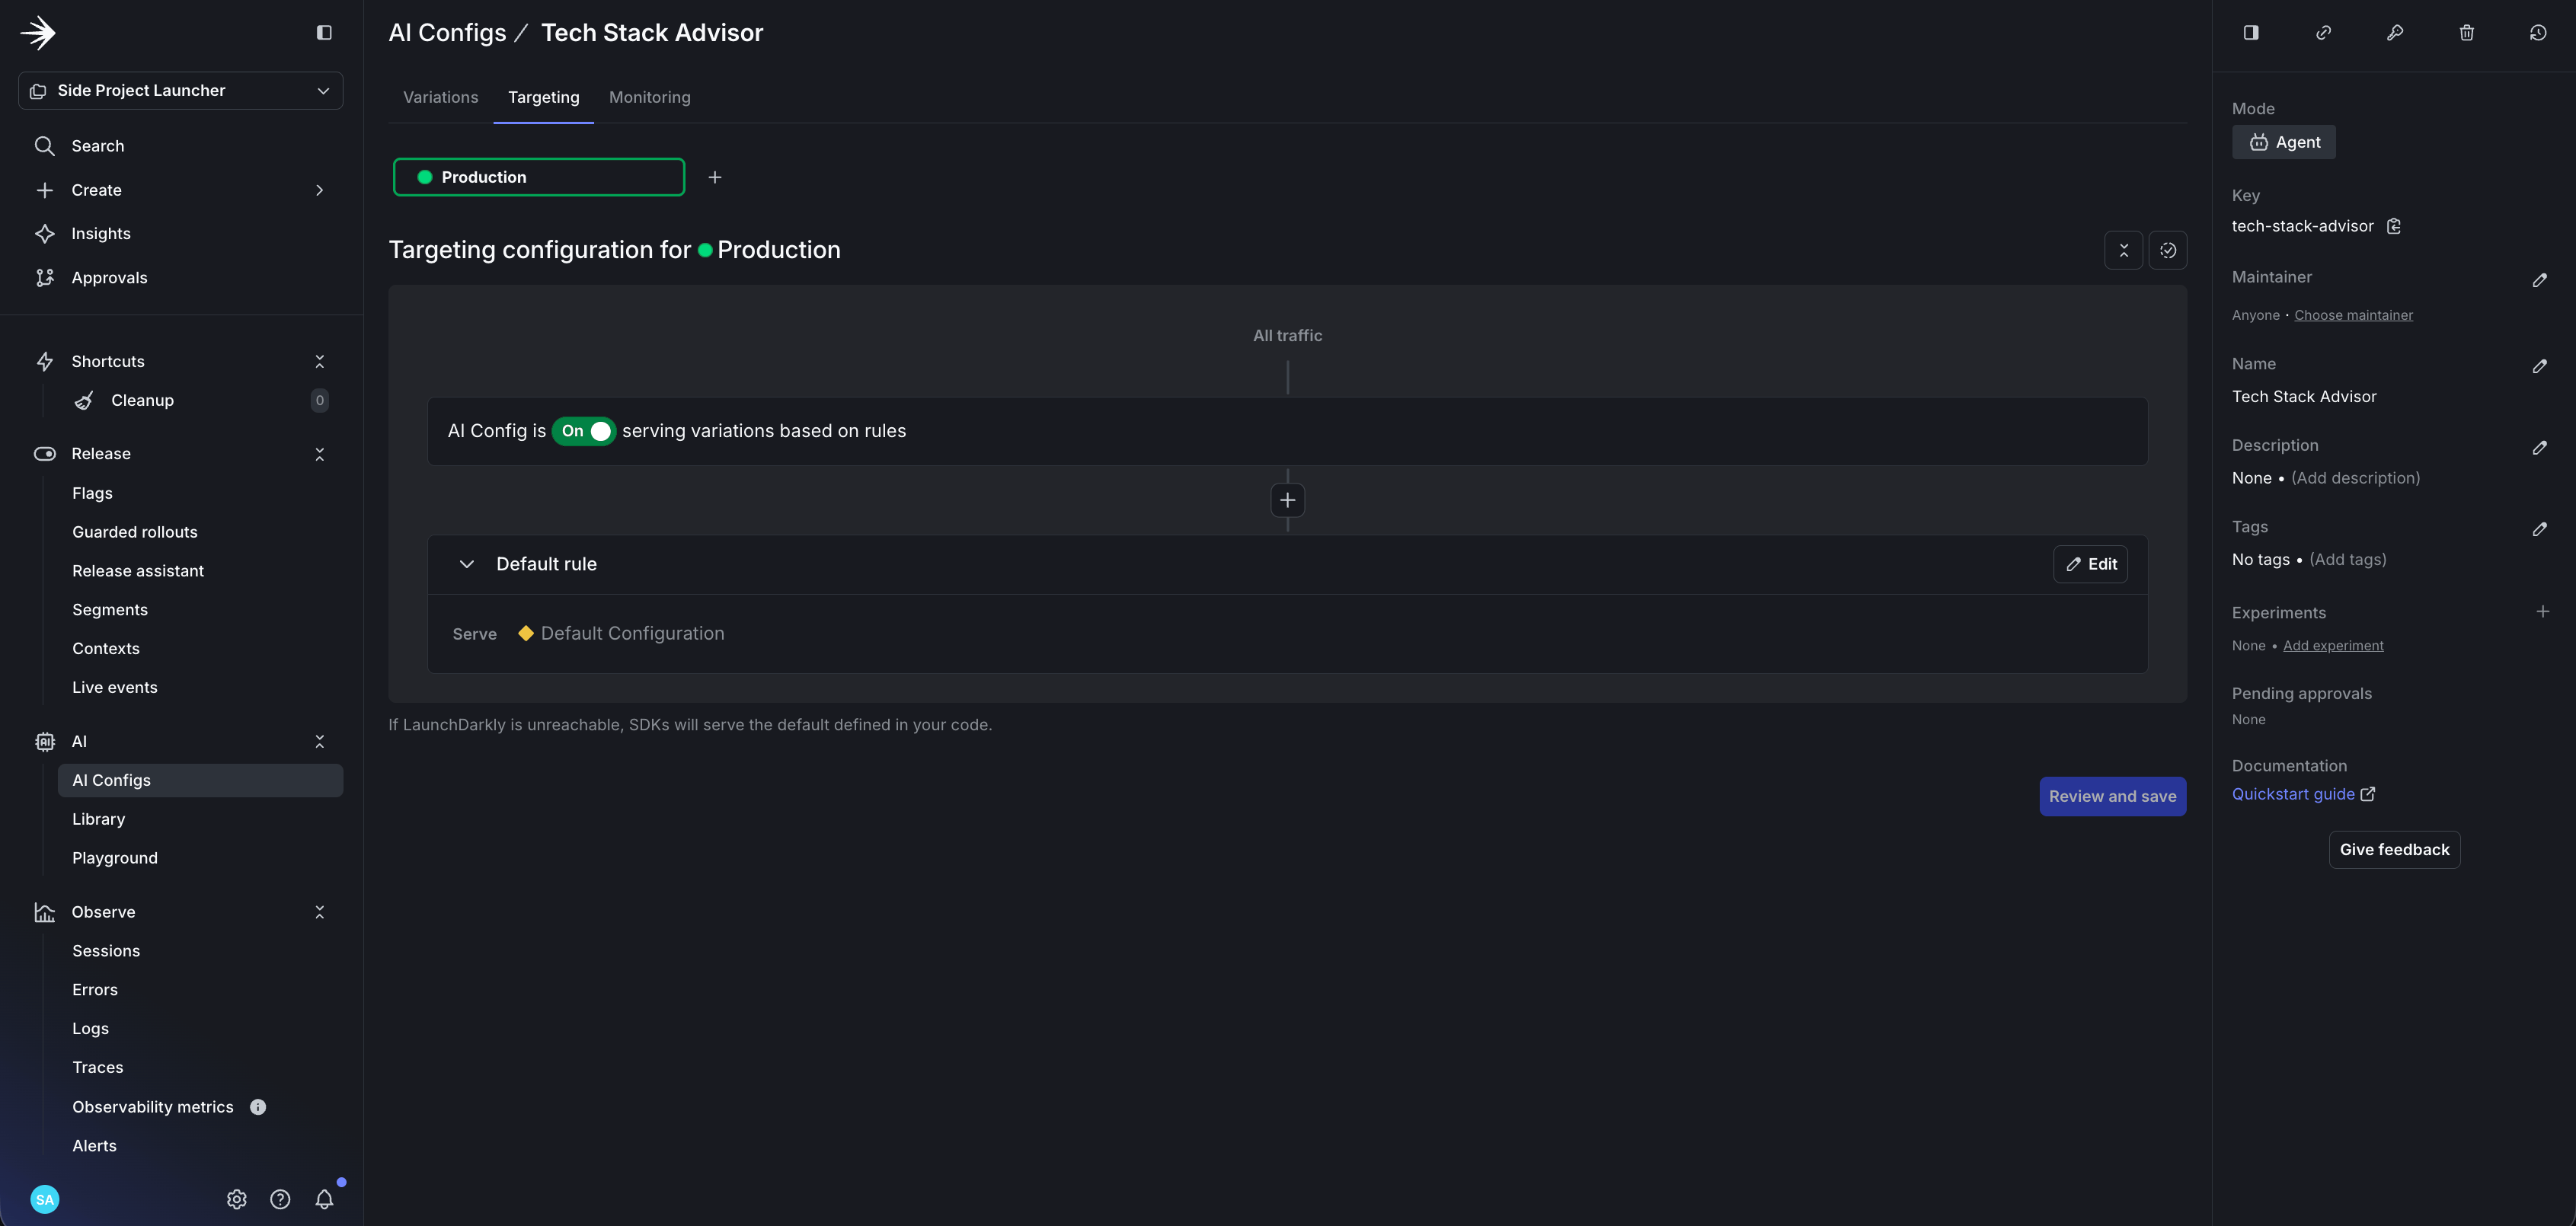
Task: Collapse all rules with the double-chevron button
Action: [2124, 250]
